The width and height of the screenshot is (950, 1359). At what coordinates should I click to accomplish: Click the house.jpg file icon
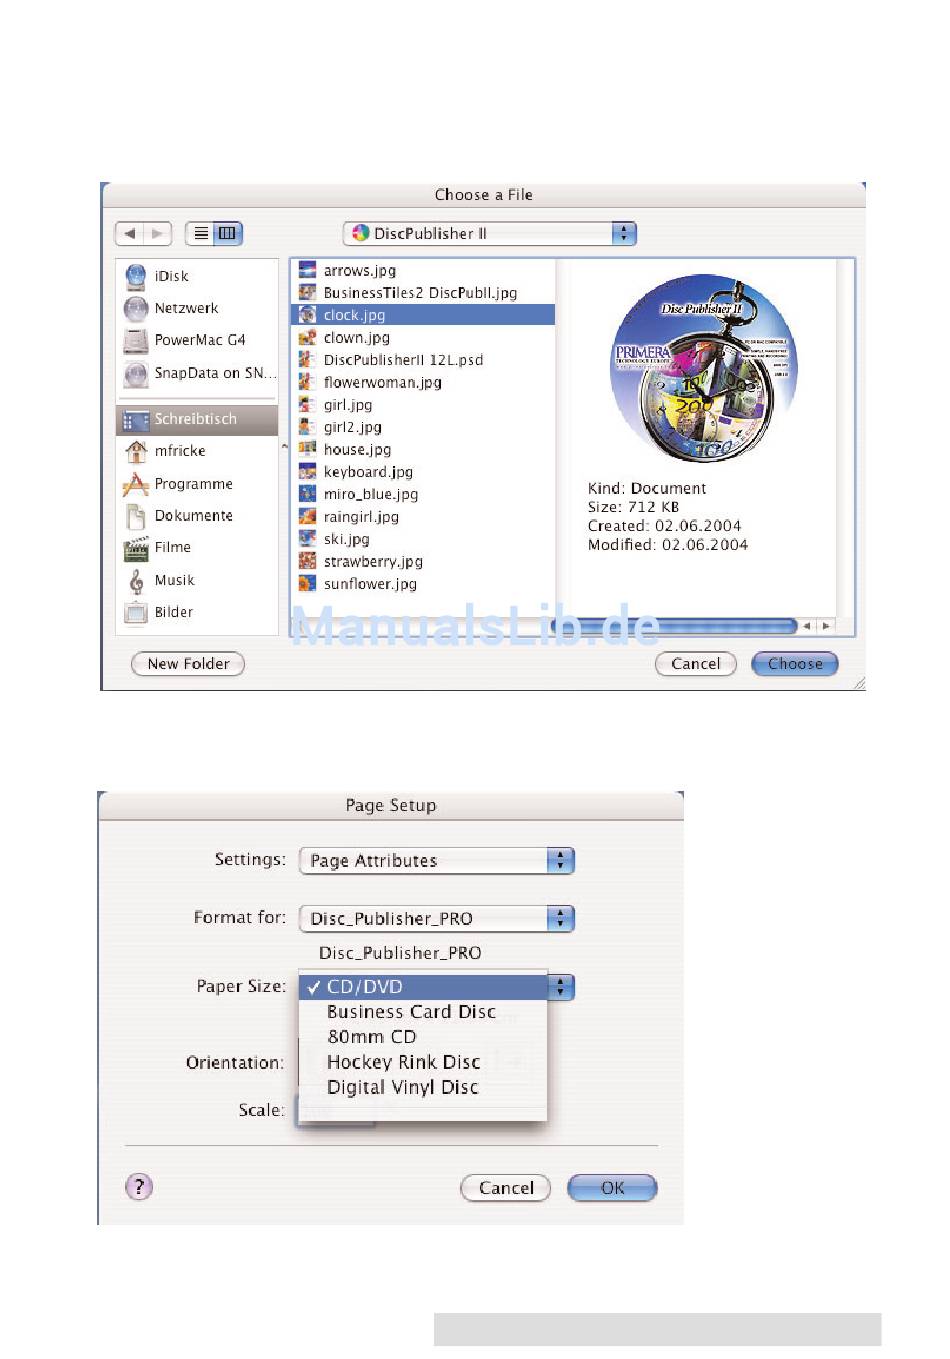click(308, 450)
